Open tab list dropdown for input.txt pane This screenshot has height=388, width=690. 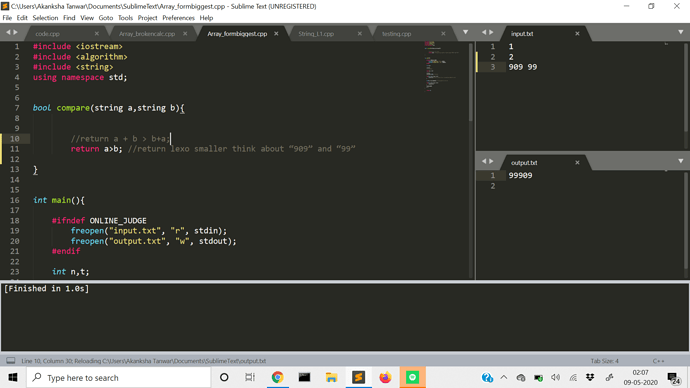pyautogui.click(x=680, y=32)
